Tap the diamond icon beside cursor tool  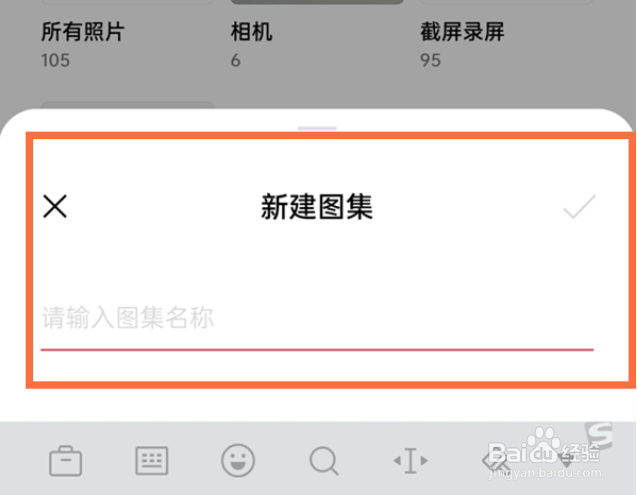click(x=496, y=462)
